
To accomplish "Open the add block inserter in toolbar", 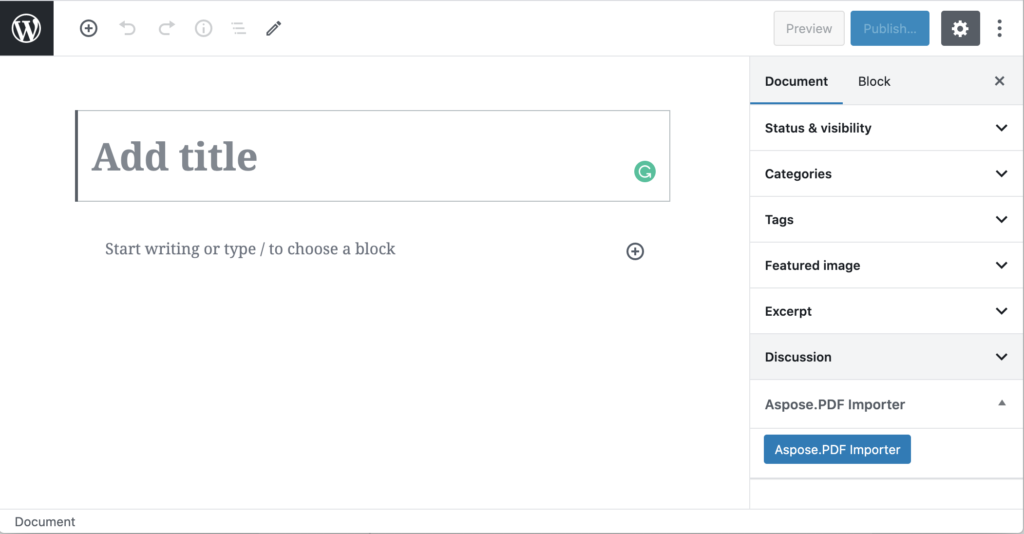I will click(89, 29).
